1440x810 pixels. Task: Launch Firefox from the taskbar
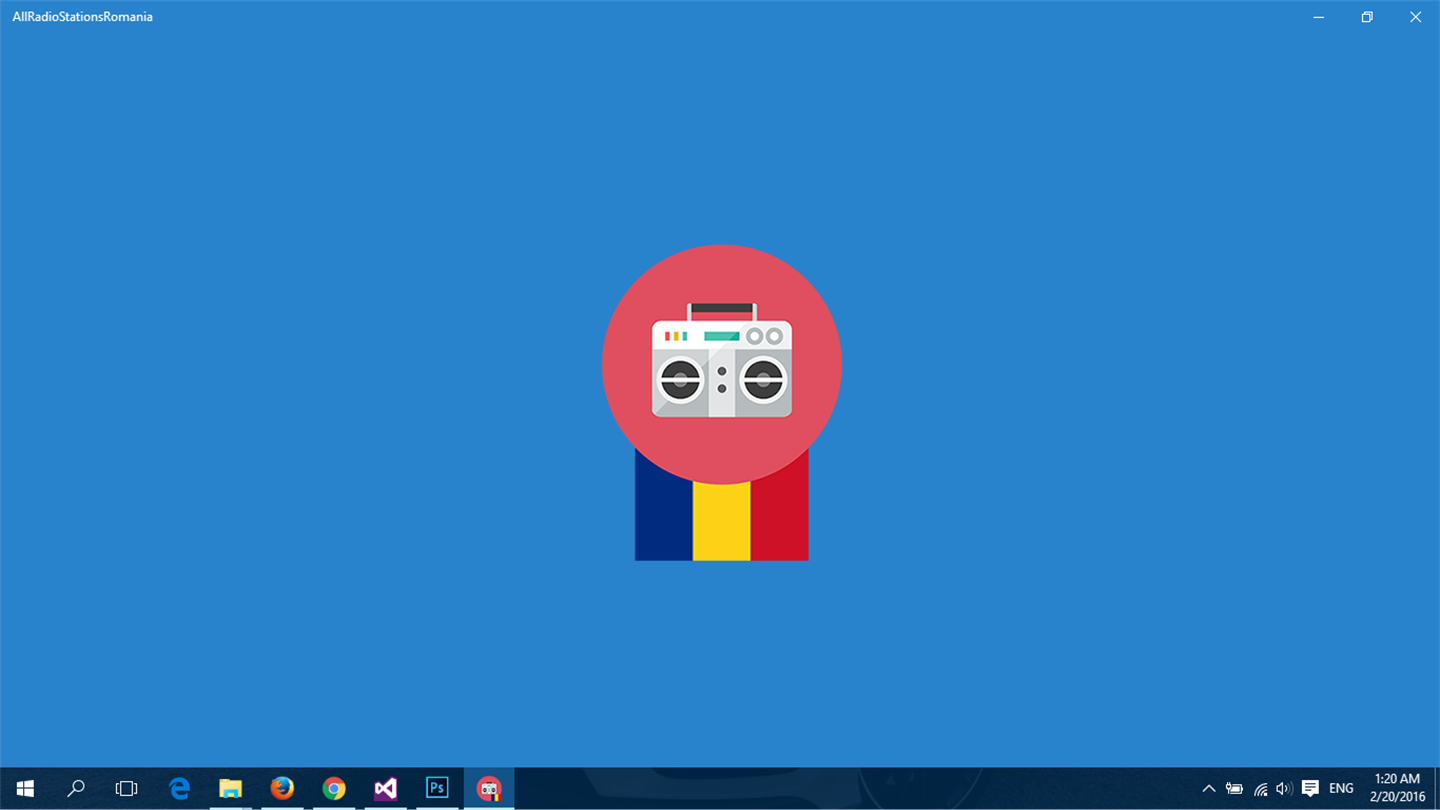point(282,789)
